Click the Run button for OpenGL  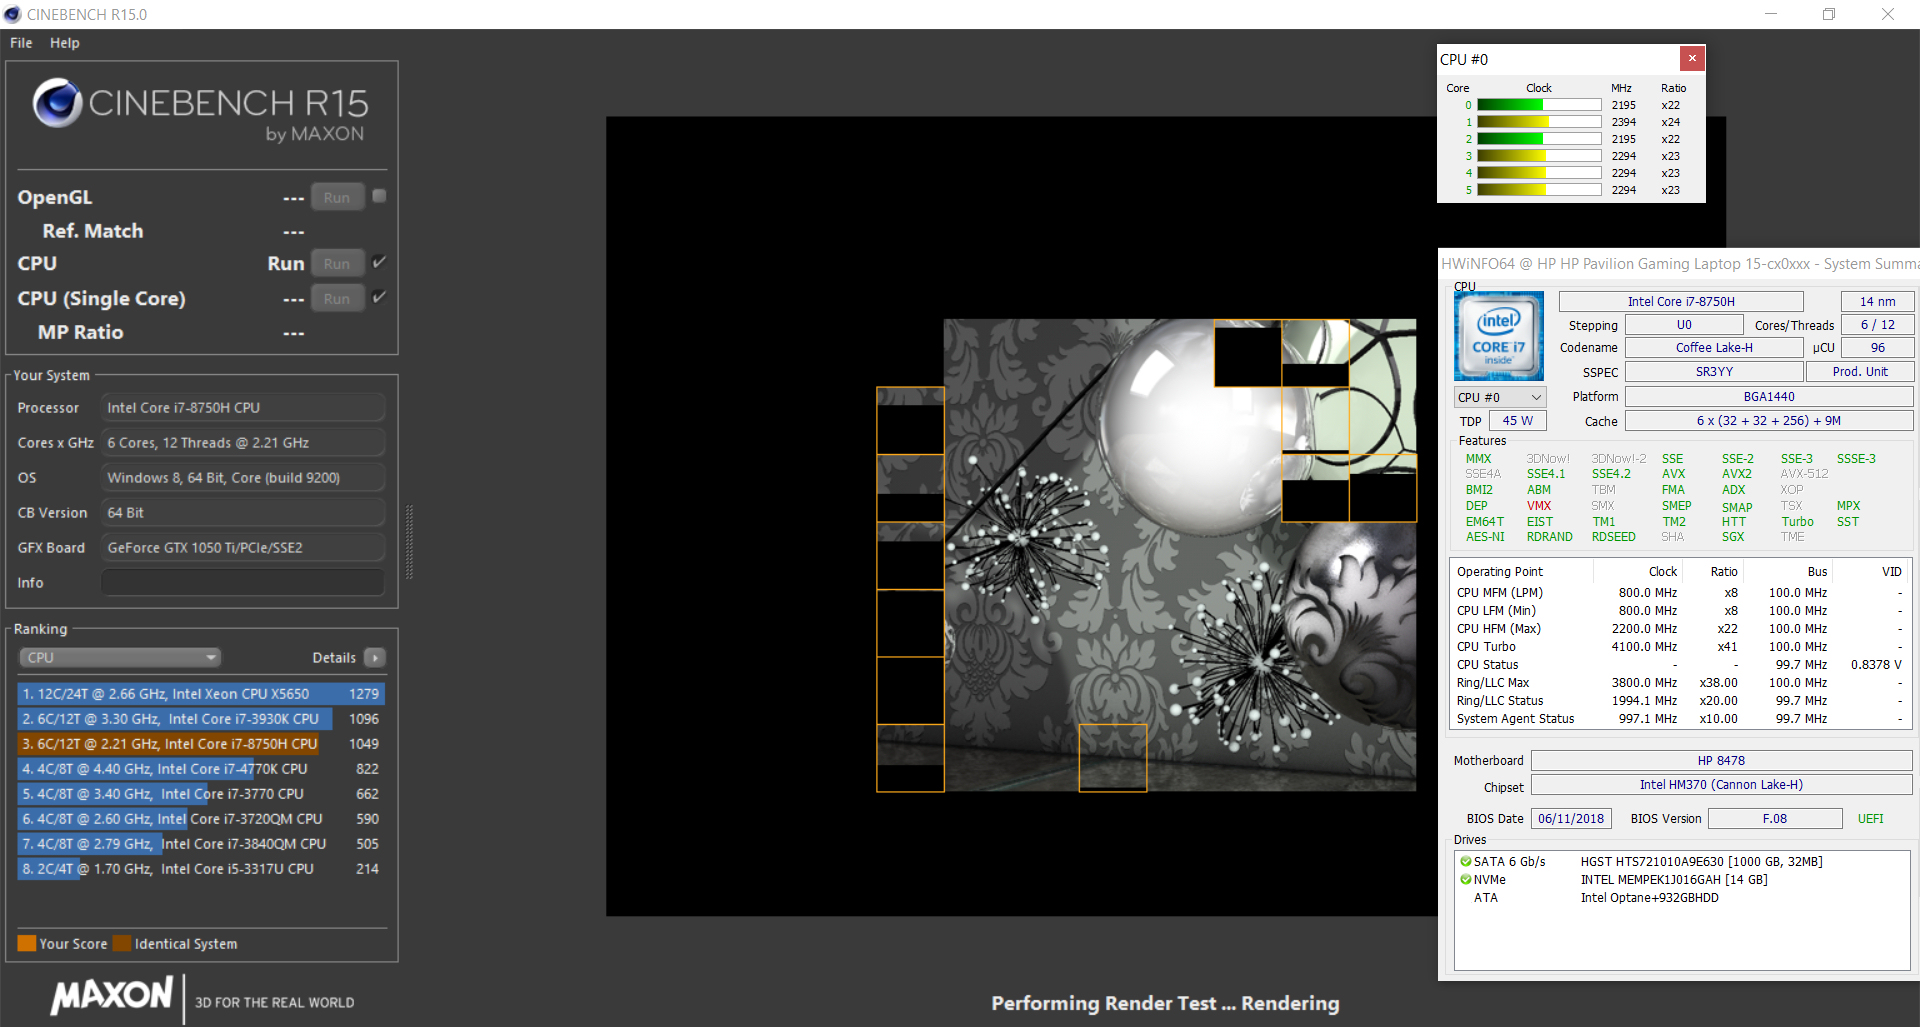(337, 197)
